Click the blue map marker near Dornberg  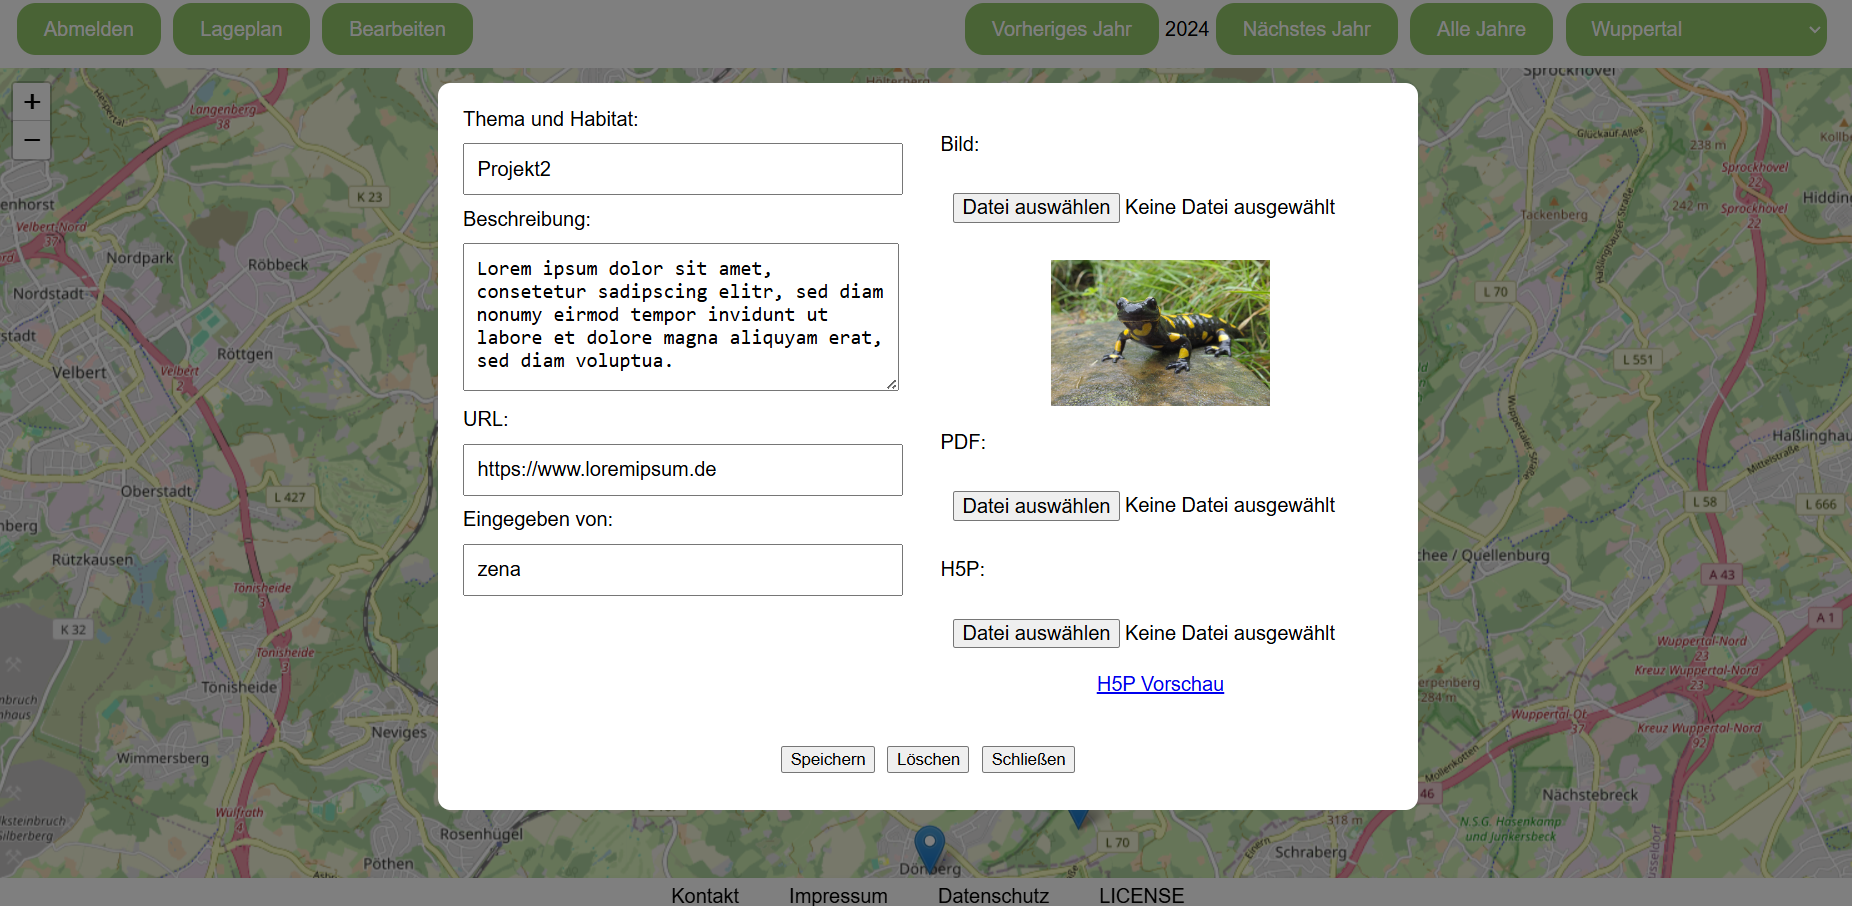[x=930, y=846]
